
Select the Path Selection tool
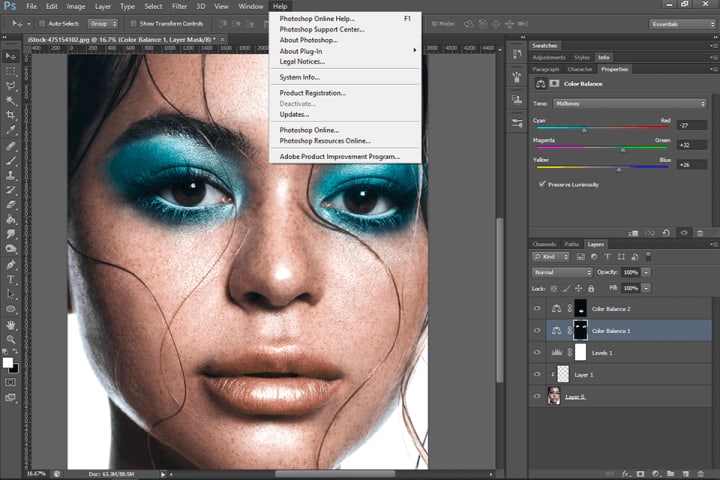click(x=11, y=294)
